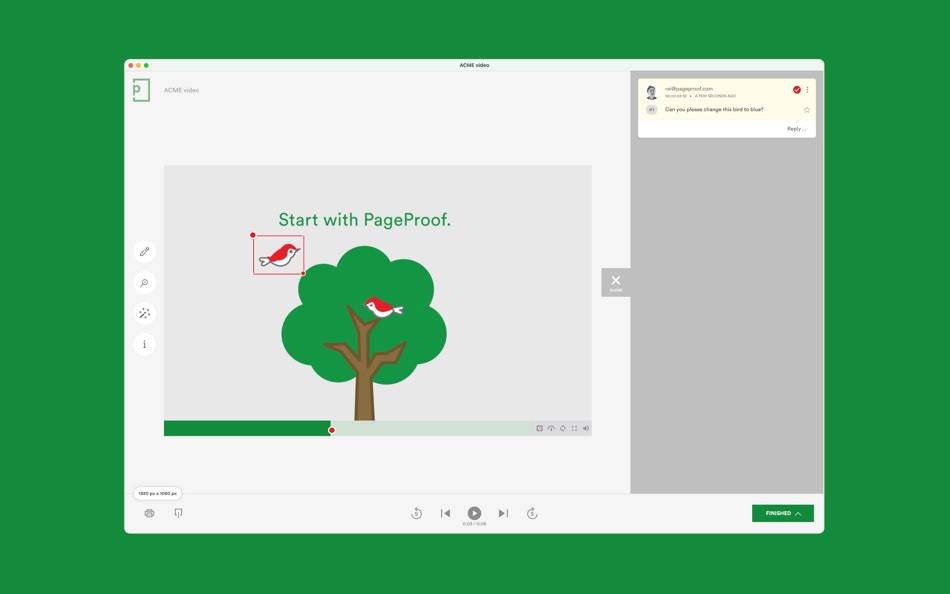
Task: Click comment text about blue bird
Action: pyautogui.click(x=714, y=110)
